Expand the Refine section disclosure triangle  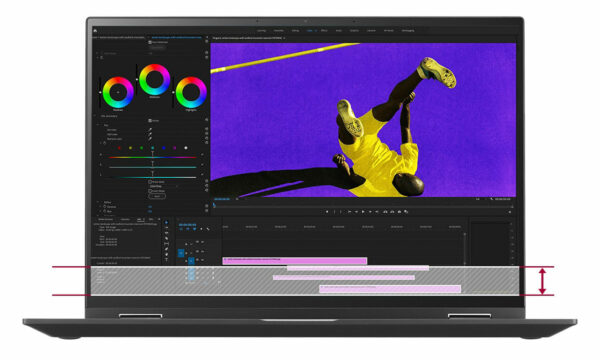[98, 202]
